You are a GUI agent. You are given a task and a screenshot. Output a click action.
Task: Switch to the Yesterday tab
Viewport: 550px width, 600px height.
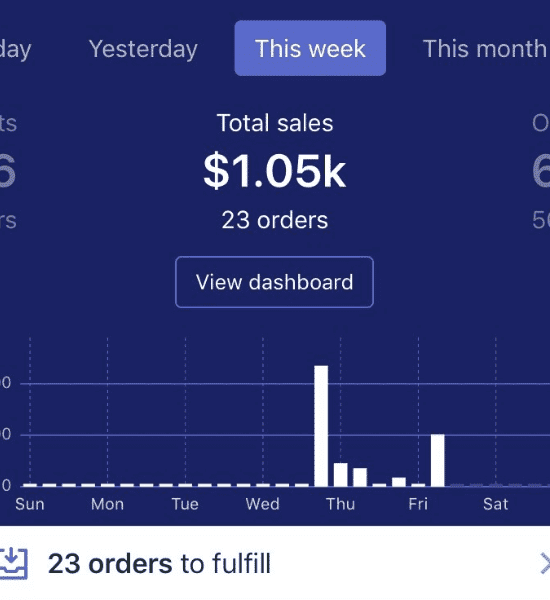143,49
